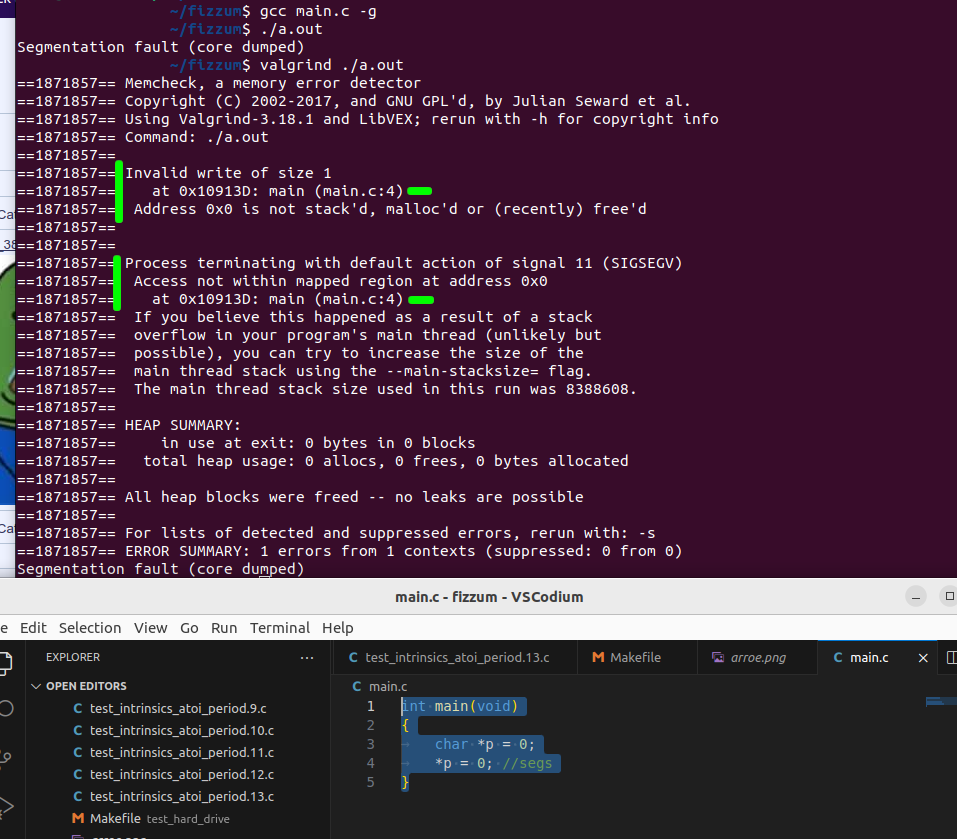This screenshot has width=957, height=839.
Task: Click the C file icon of test_intrinsics_atoi_period.9.c
Action: pos(78,708)
